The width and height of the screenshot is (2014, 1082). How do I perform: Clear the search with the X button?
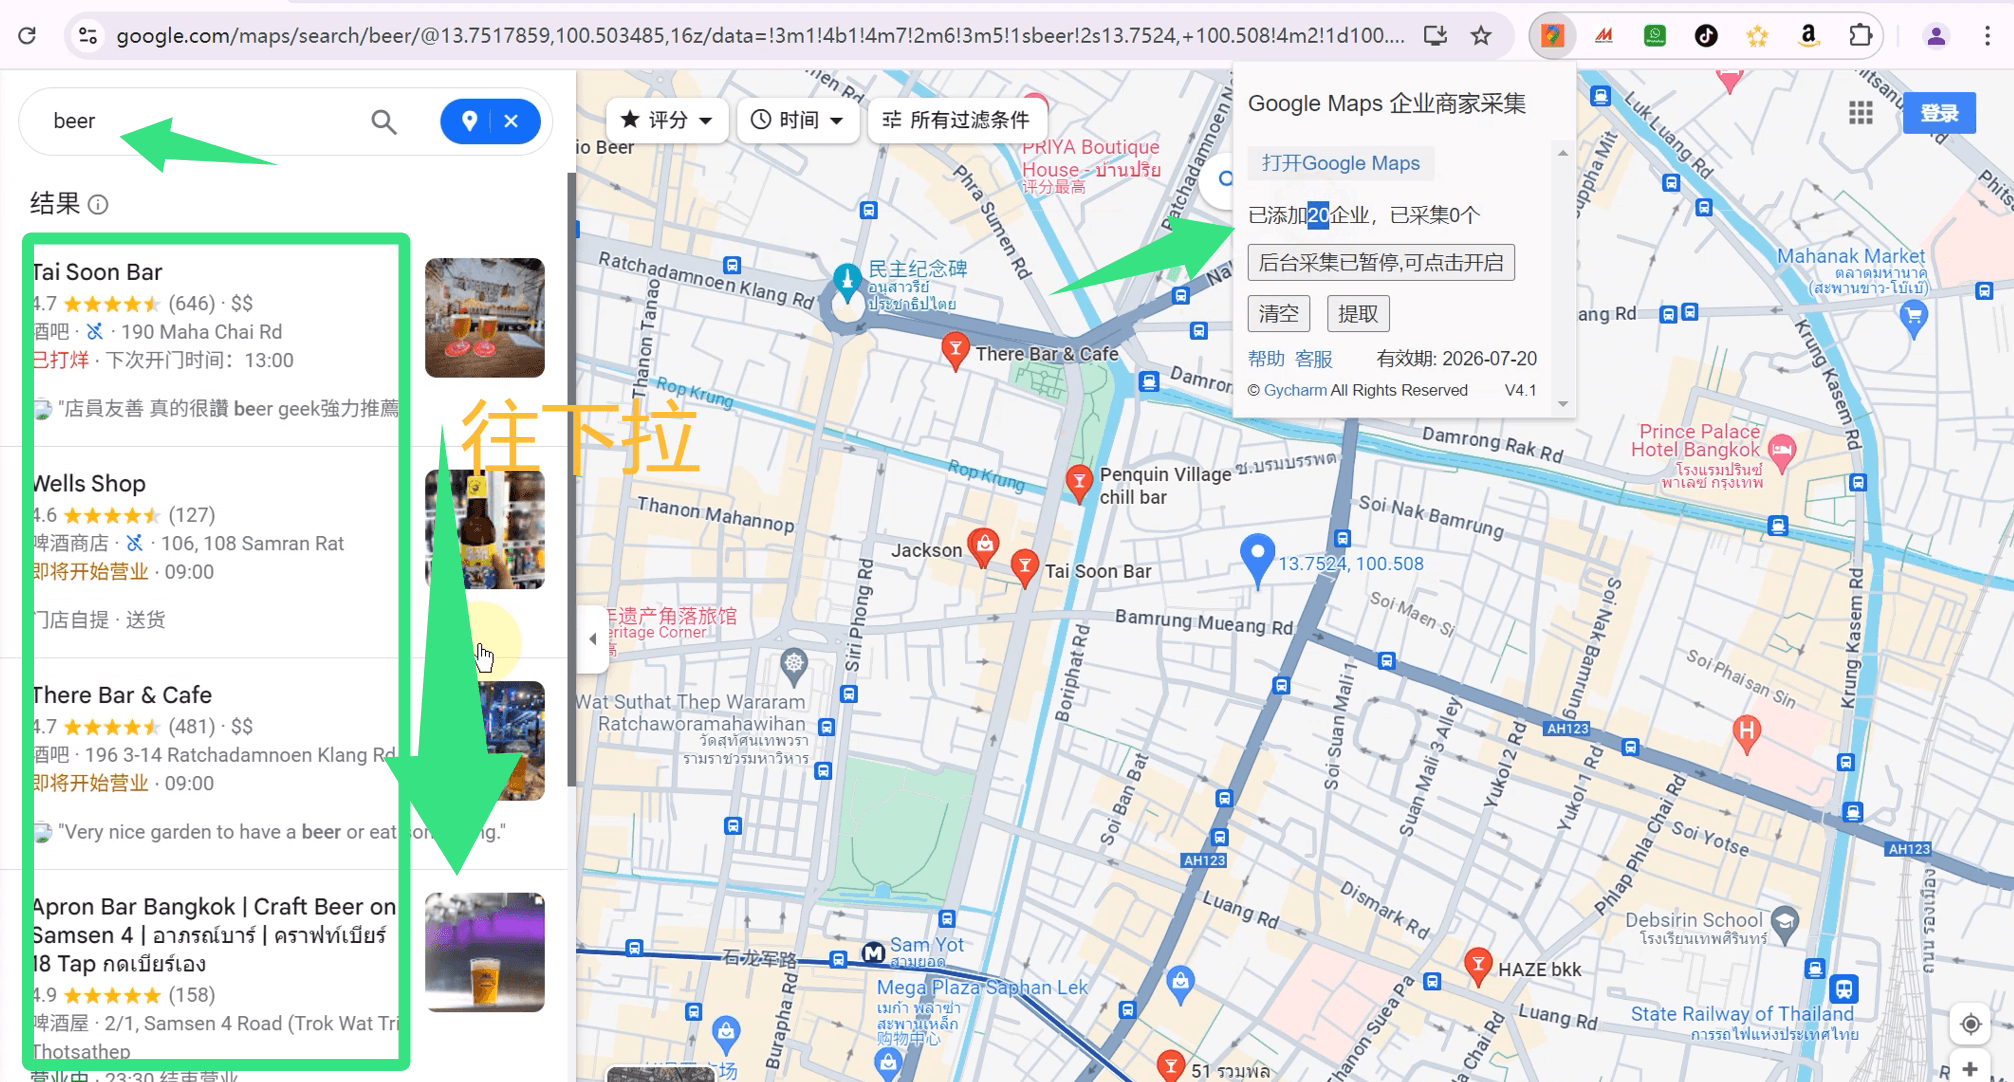pos(511,121)
